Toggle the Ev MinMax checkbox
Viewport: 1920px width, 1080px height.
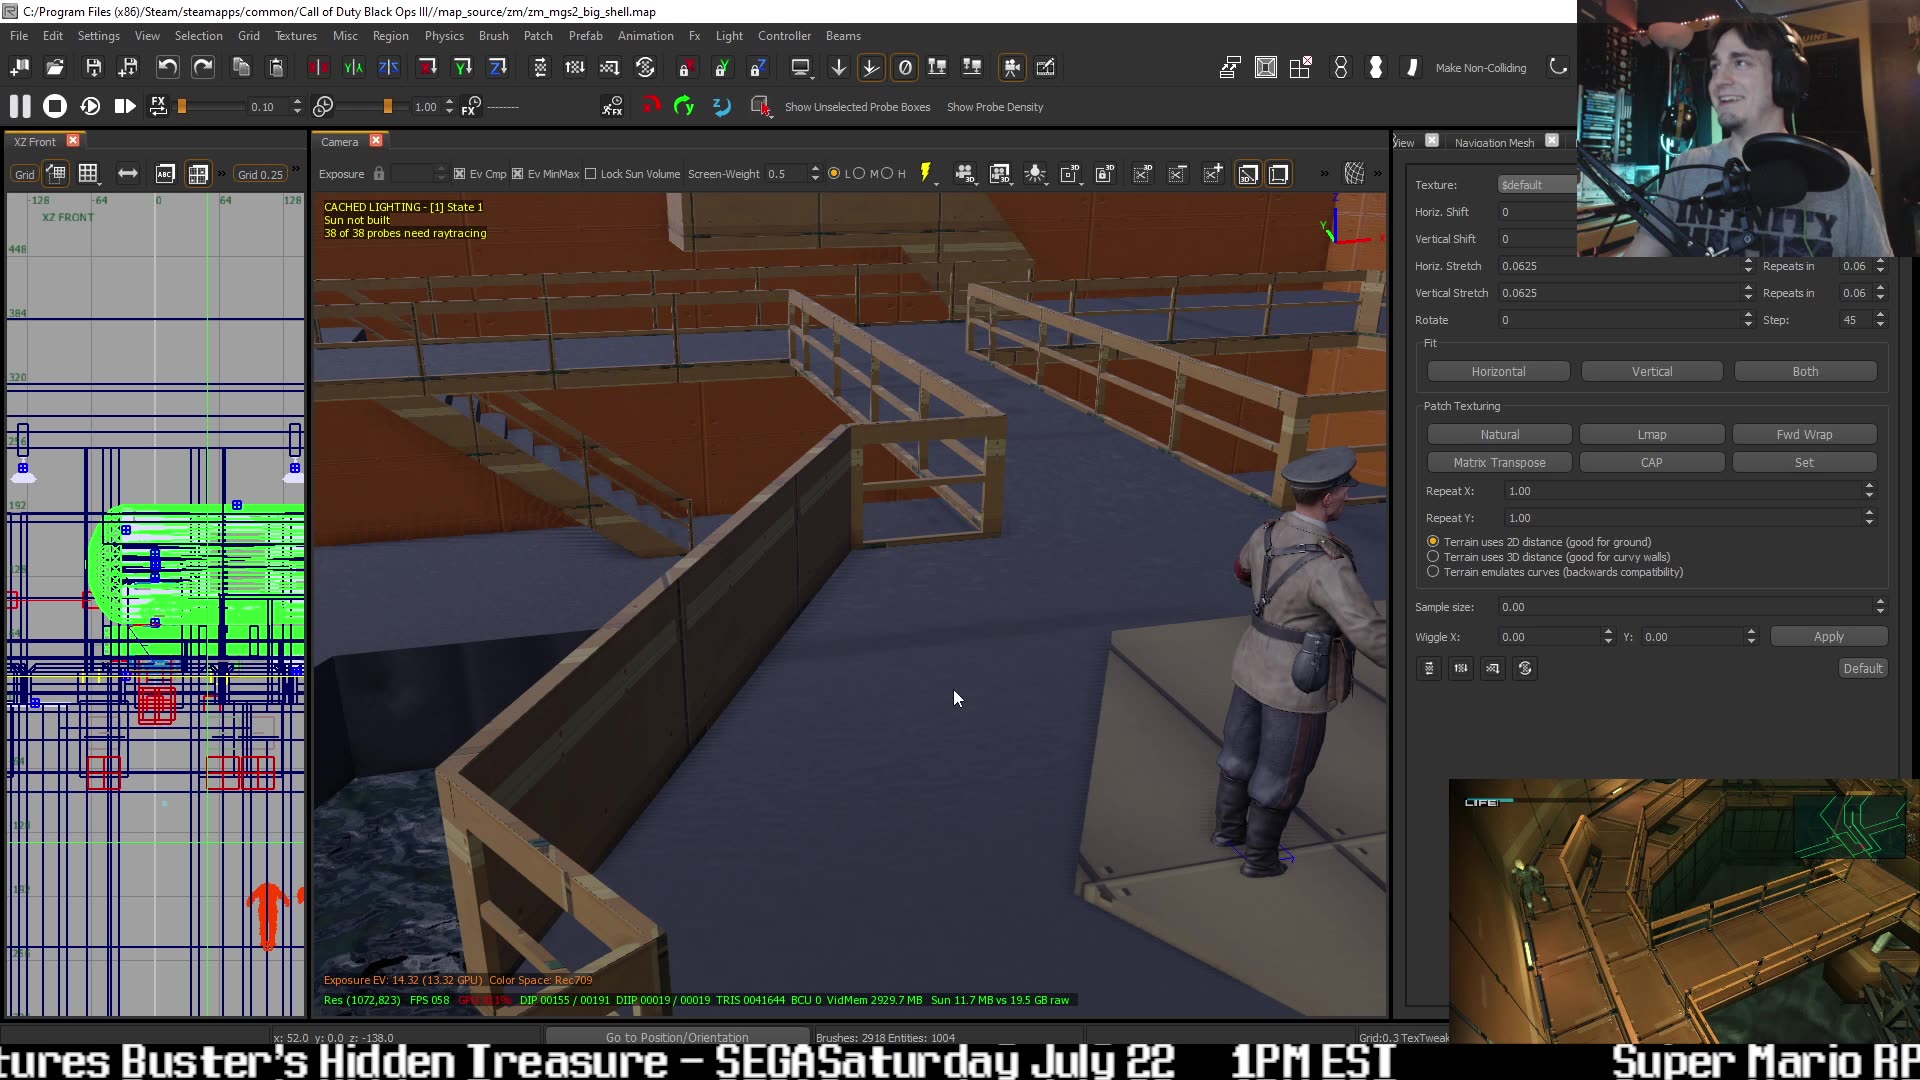tap(519, 173)
